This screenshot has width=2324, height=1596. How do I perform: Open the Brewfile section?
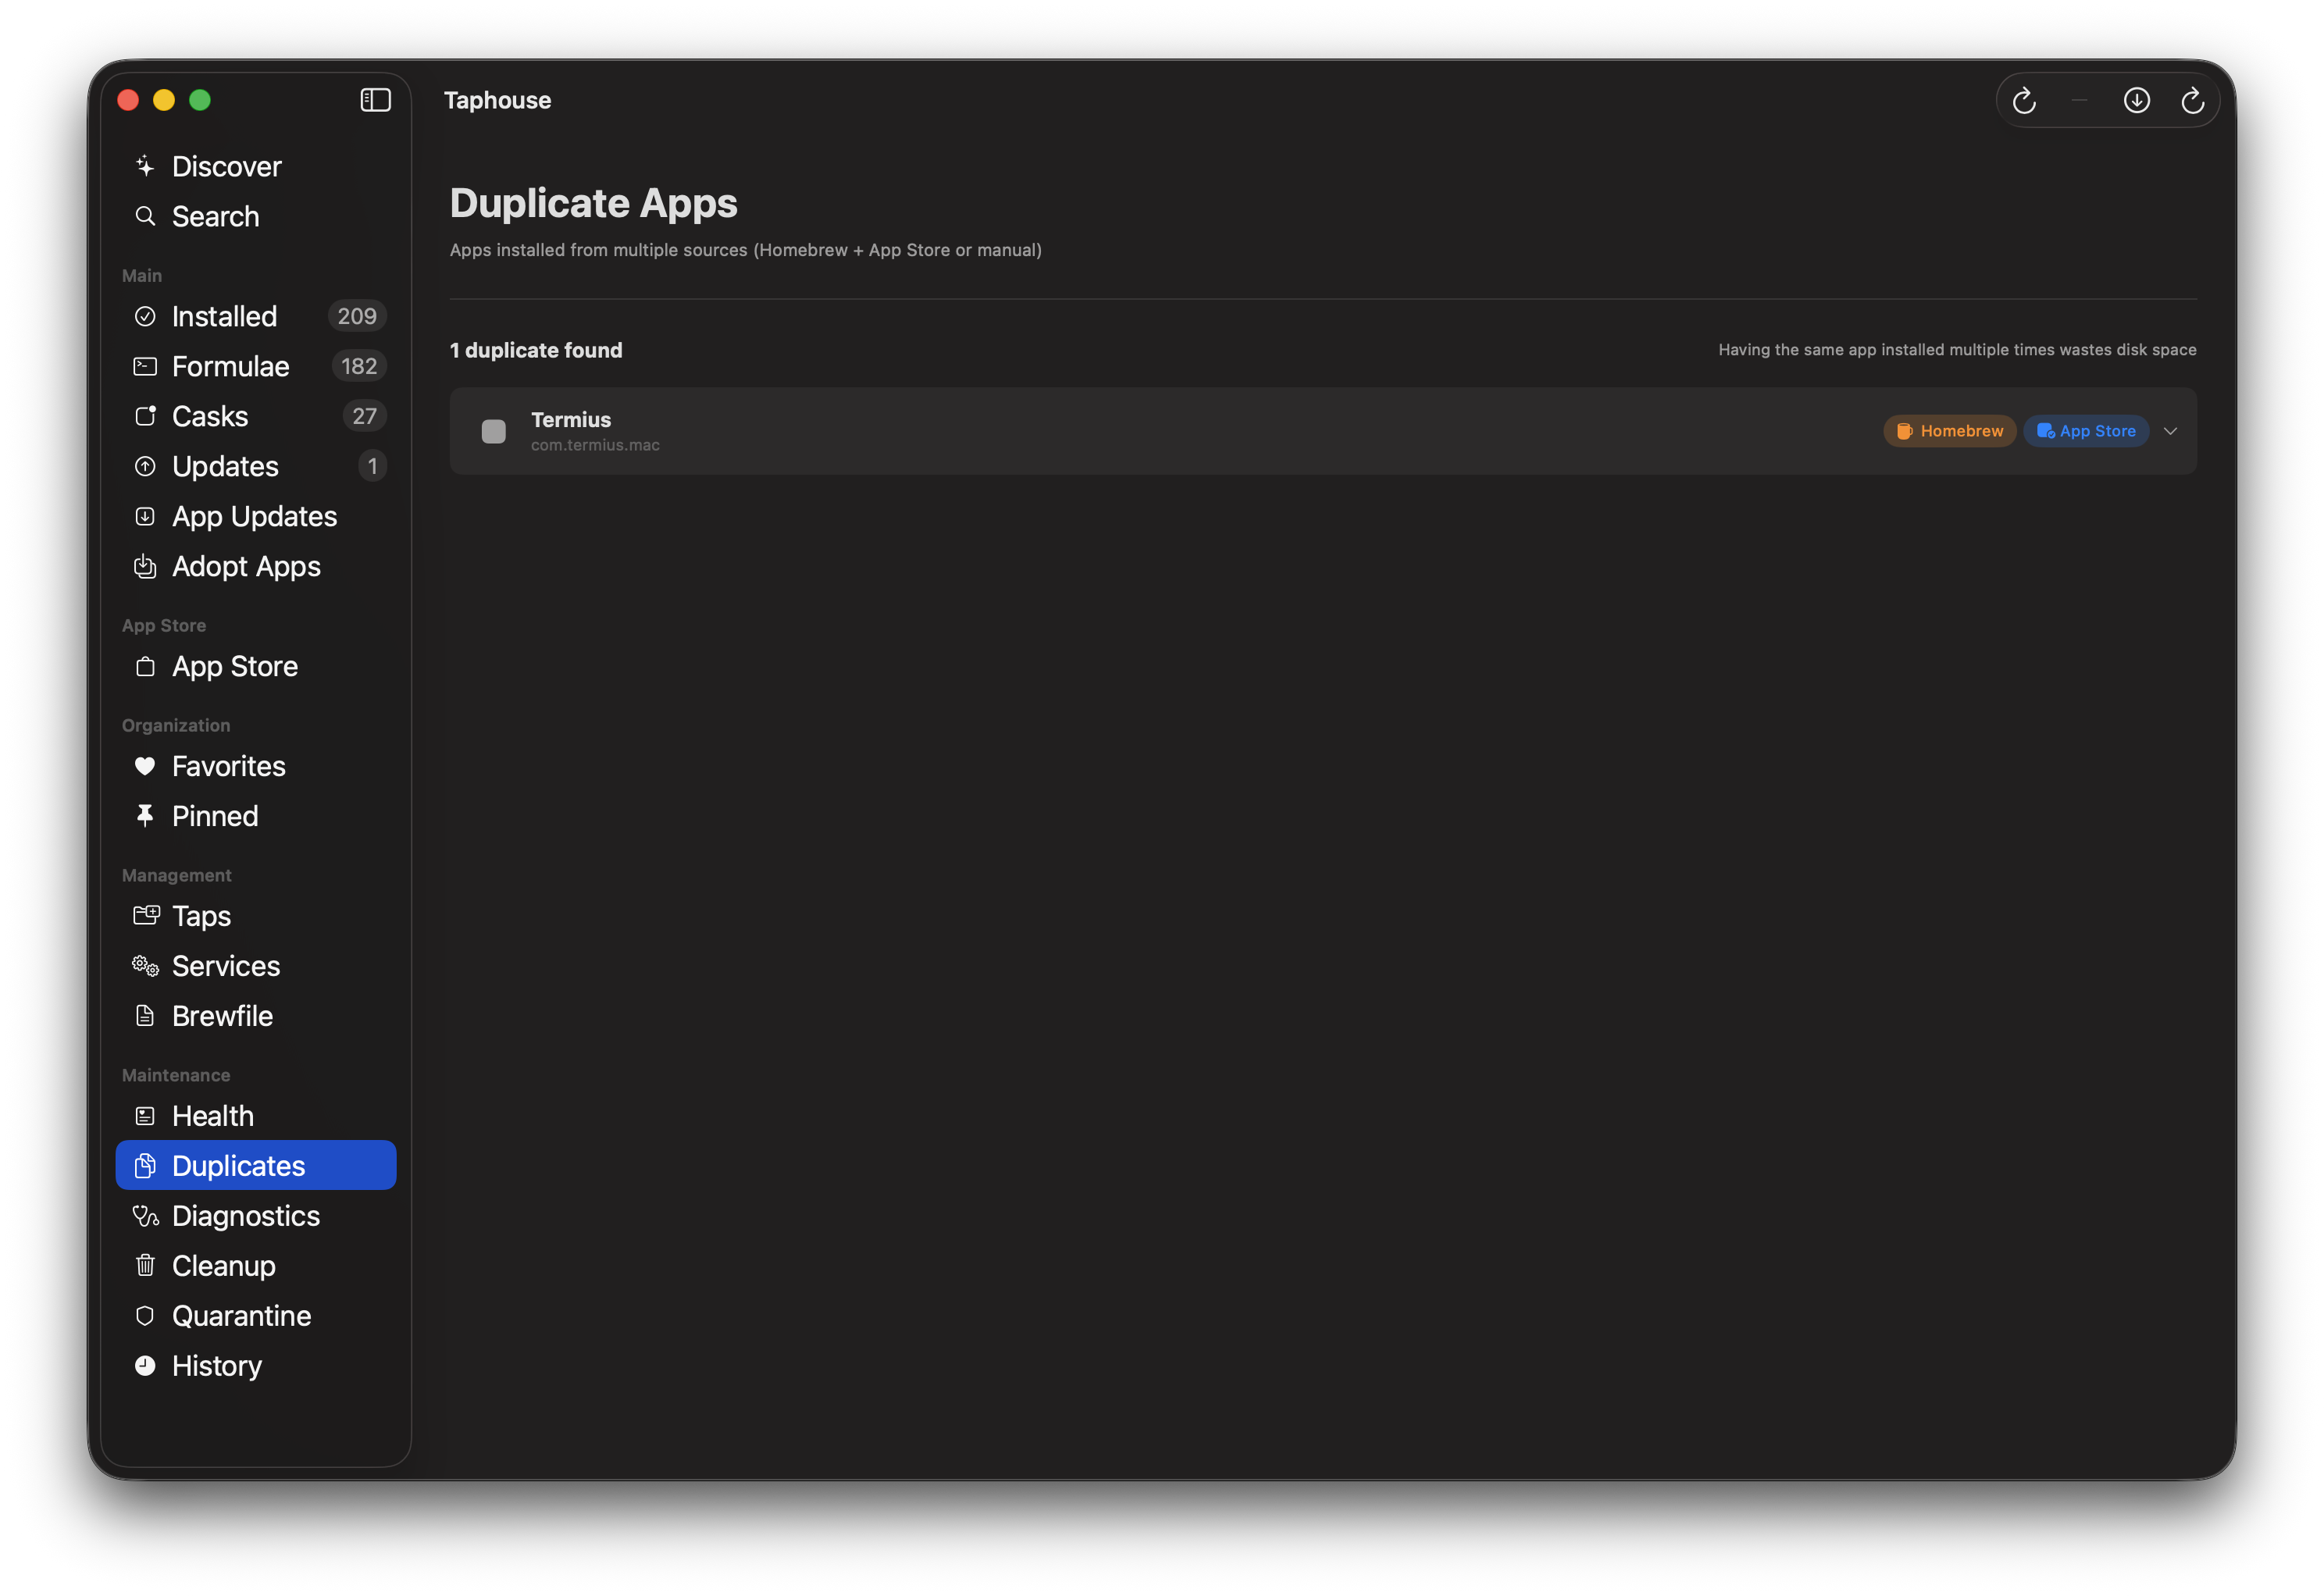tap(222, 1015)
